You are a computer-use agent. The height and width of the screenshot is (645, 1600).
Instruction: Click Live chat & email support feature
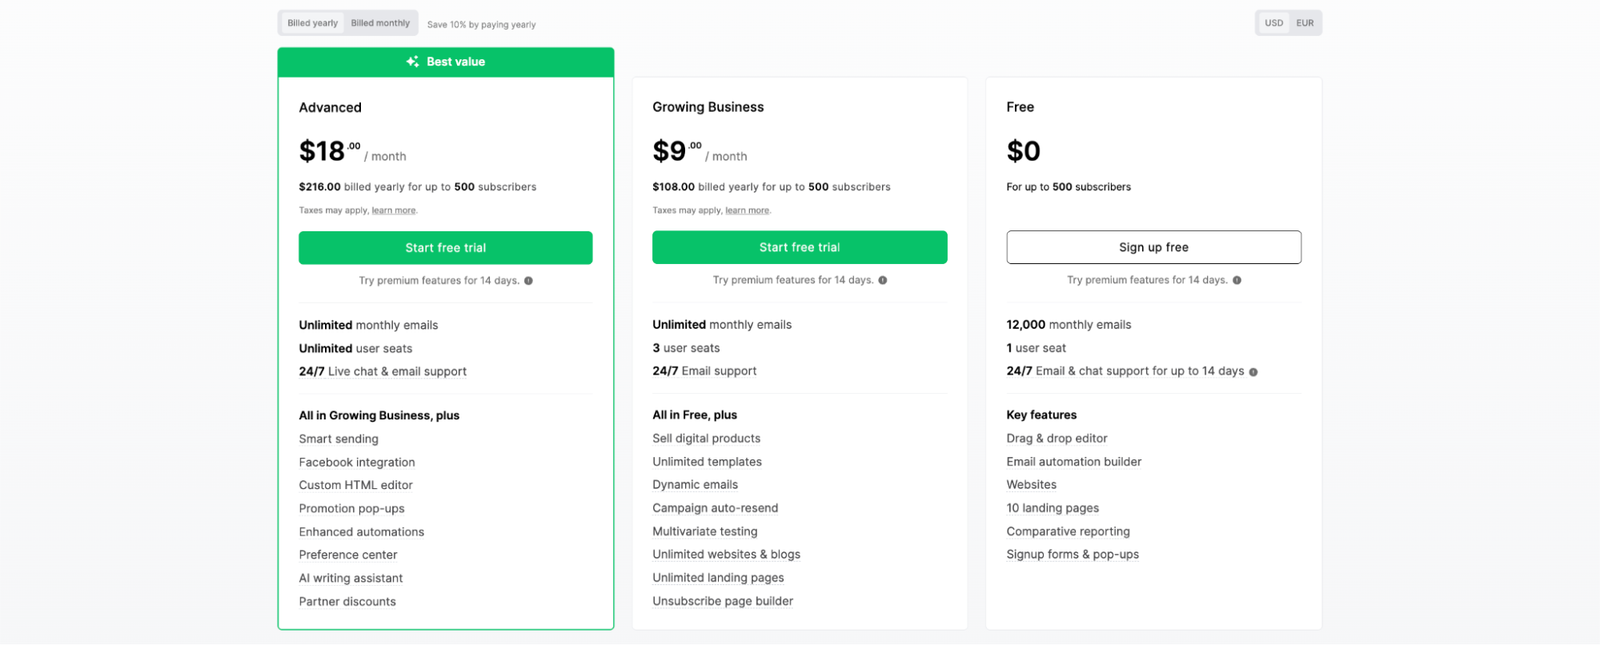(397, 372)
